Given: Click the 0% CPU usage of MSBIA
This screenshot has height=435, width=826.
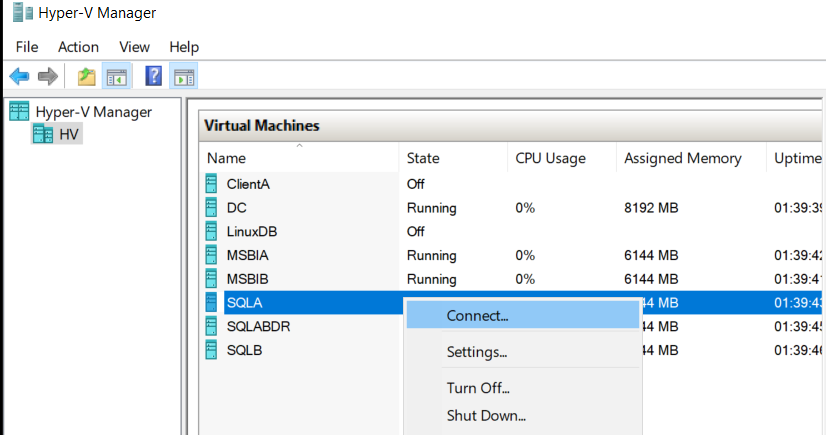Looking at the screenshot, I should click(525, 255).
